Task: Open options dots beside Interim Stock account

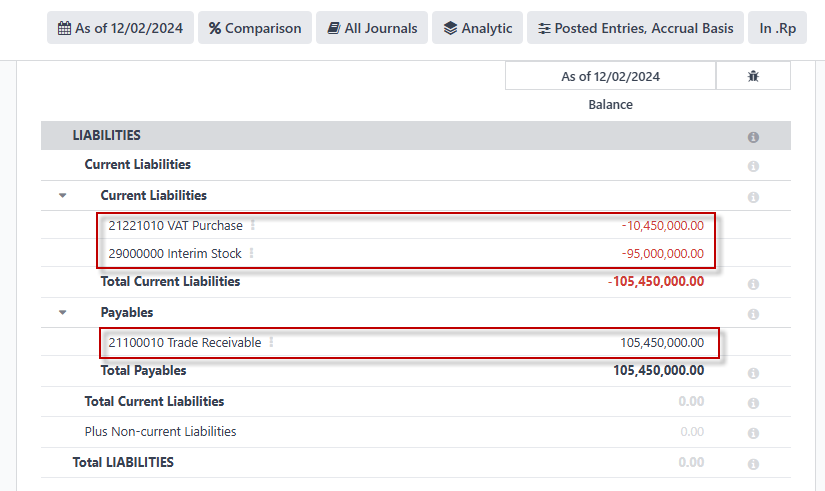Action: point(251,253)
